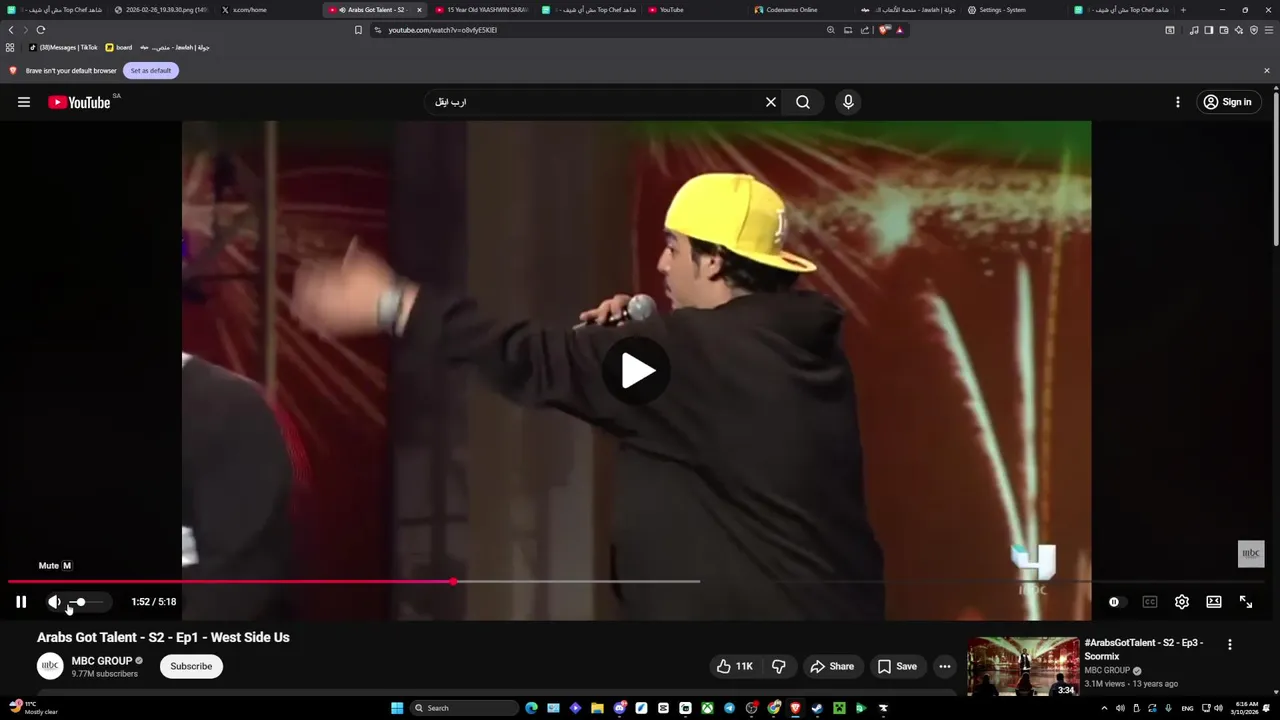Switch to the 15 Year Old YAASHWIN tab

[x=482, y=10]
